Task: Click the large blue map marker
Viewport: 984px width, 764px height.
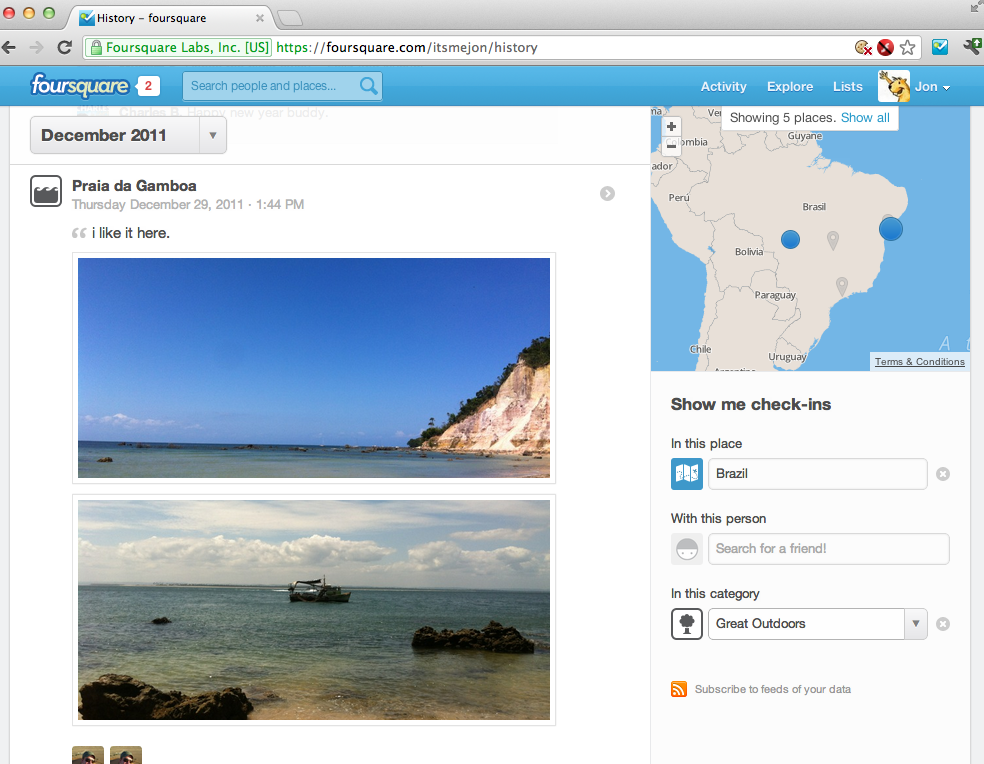Action: pos(891,229)
